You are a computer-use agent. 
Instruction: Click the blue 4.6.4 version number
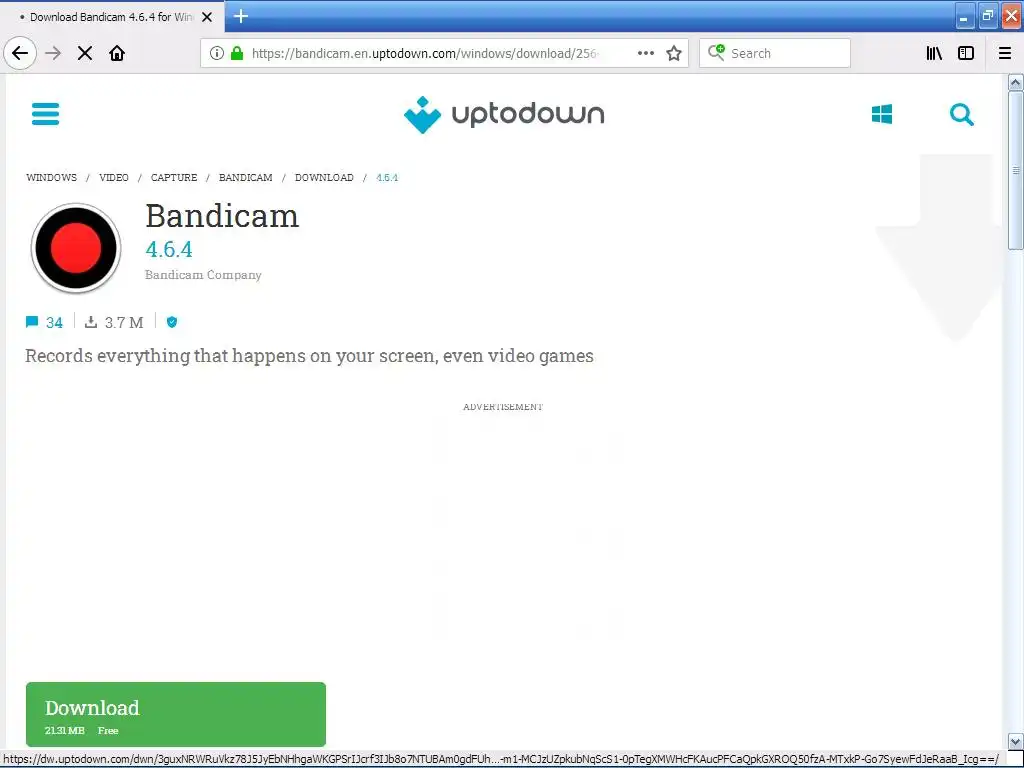click(169, 249)
